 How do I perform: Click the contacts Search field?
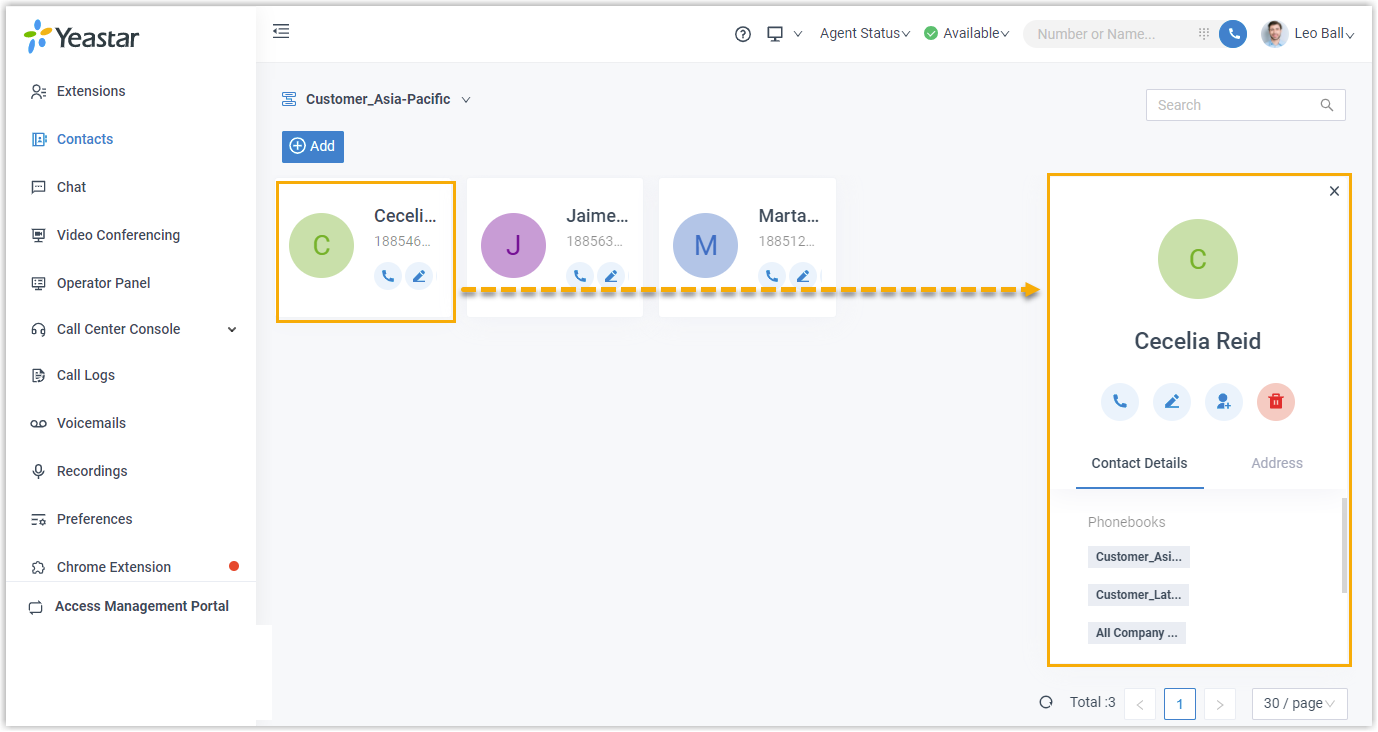point(1245,105)
